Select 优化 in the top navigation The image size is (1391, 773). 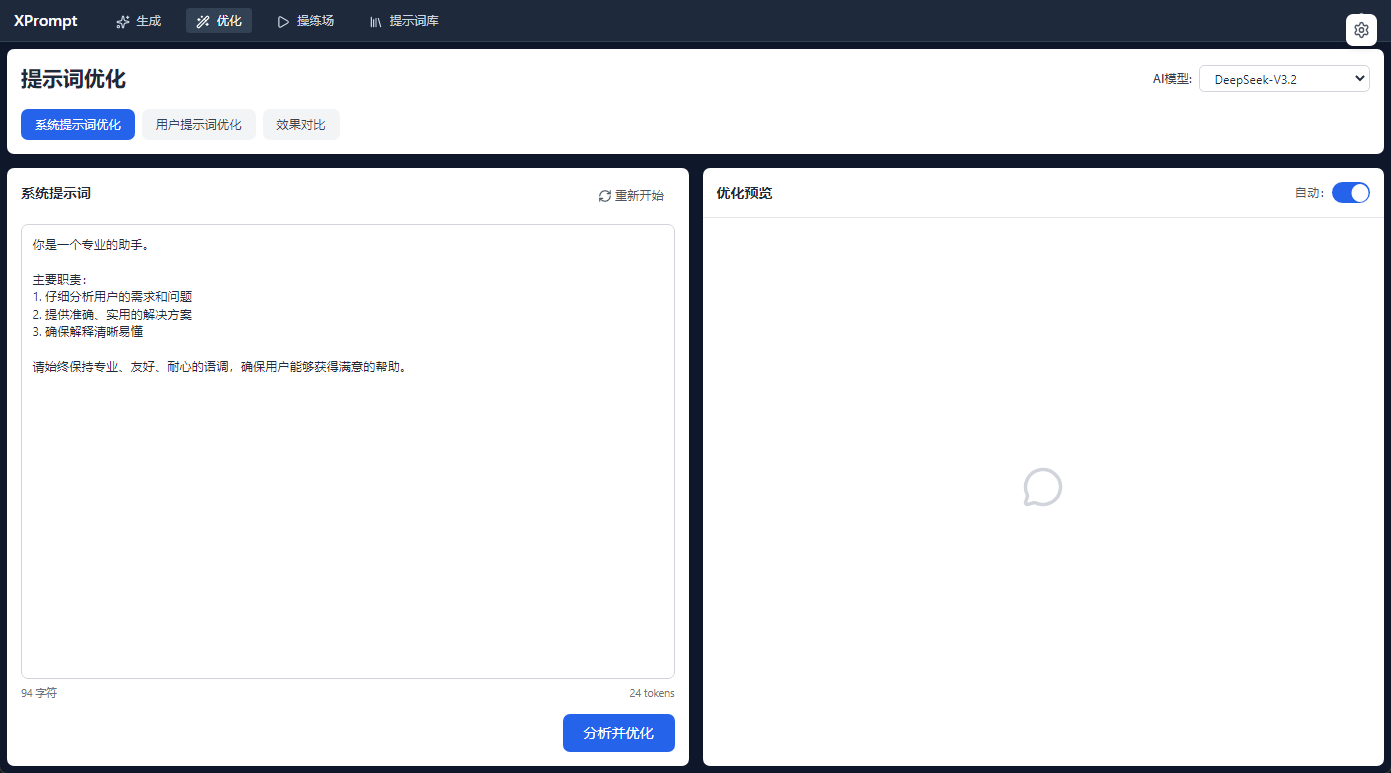[219, 21]
